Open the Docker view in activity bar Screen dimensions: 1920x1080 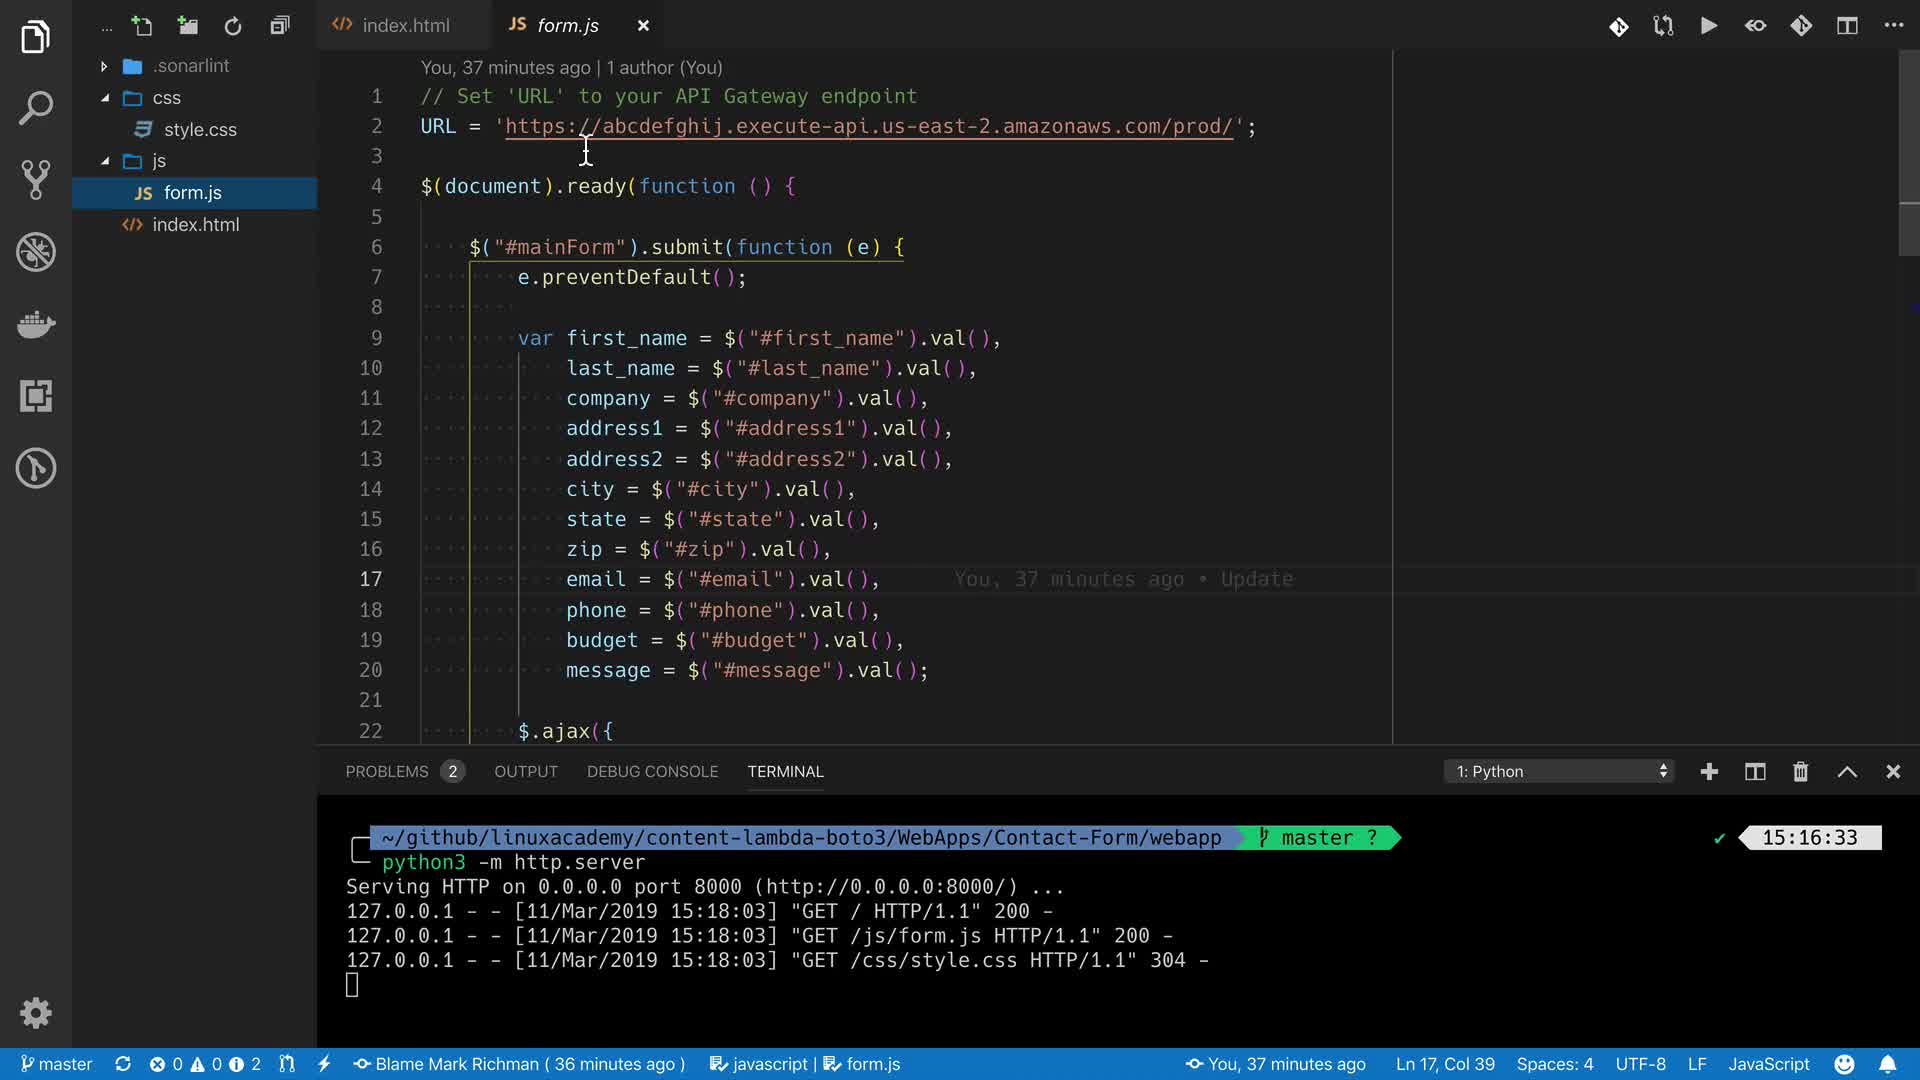pos(36,324)
